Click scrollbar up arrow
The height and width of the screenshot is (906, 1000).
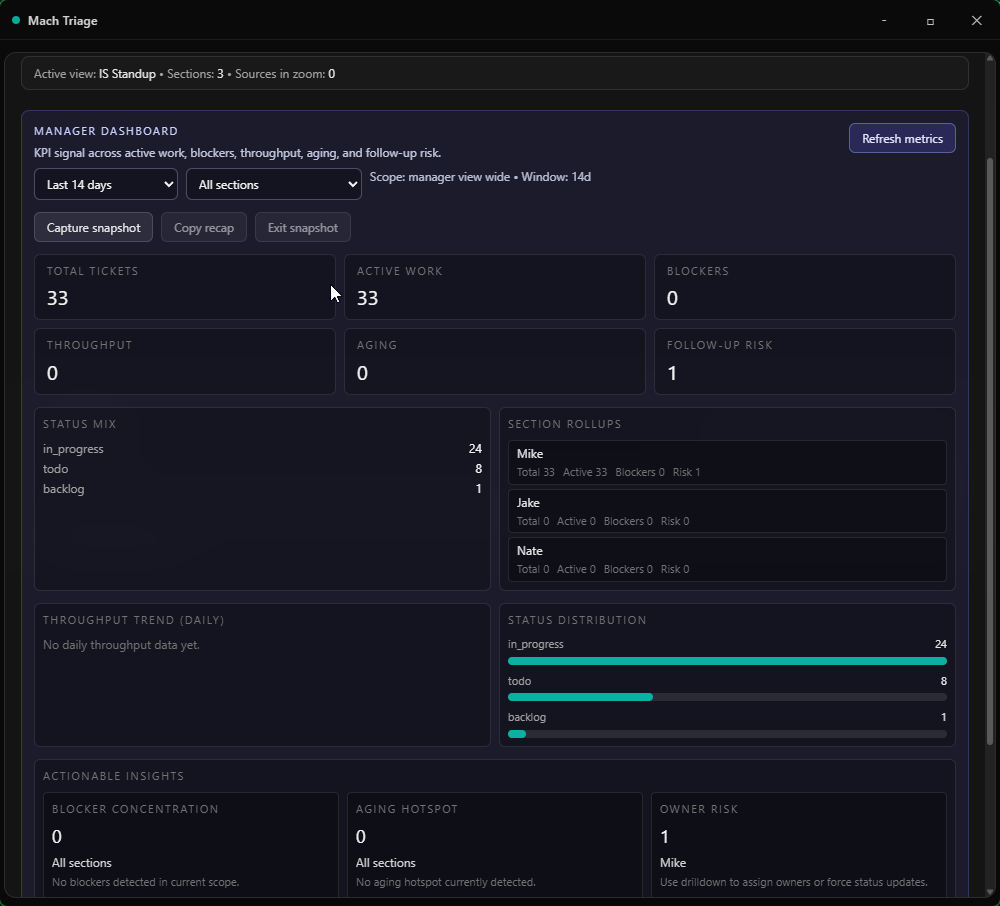pos(990,59)
